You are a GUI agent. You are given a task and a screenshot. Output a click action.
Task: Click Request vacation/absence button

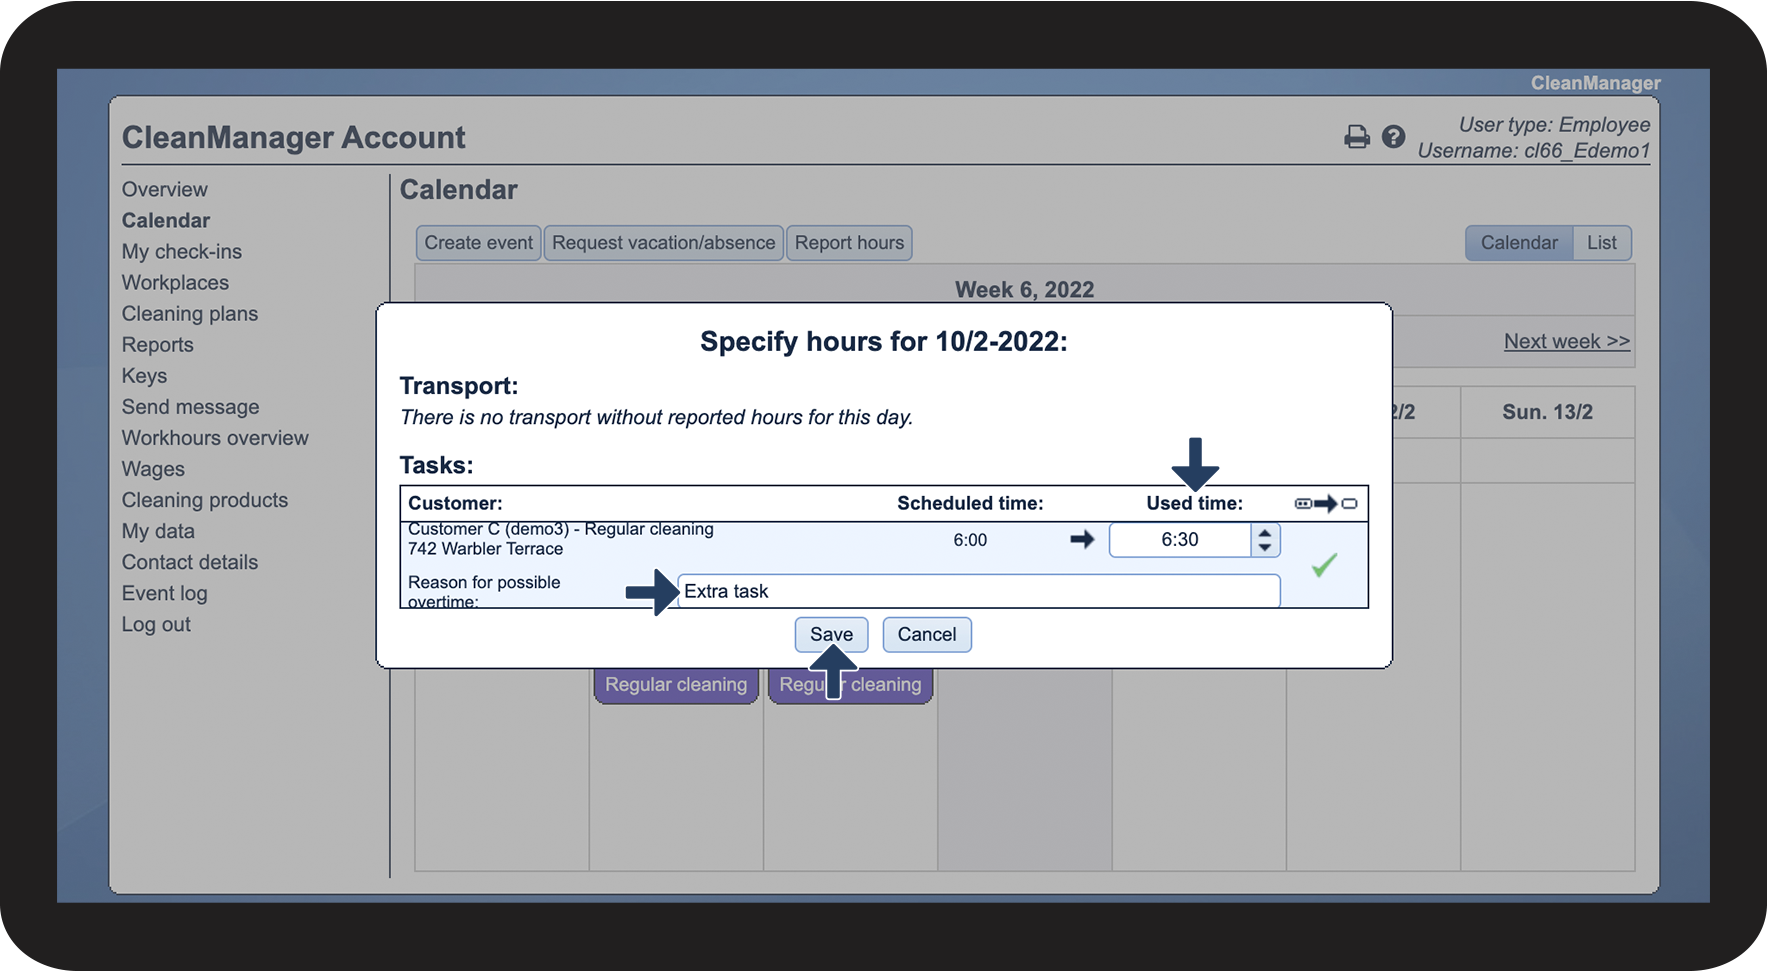click(x=663, y=243)
